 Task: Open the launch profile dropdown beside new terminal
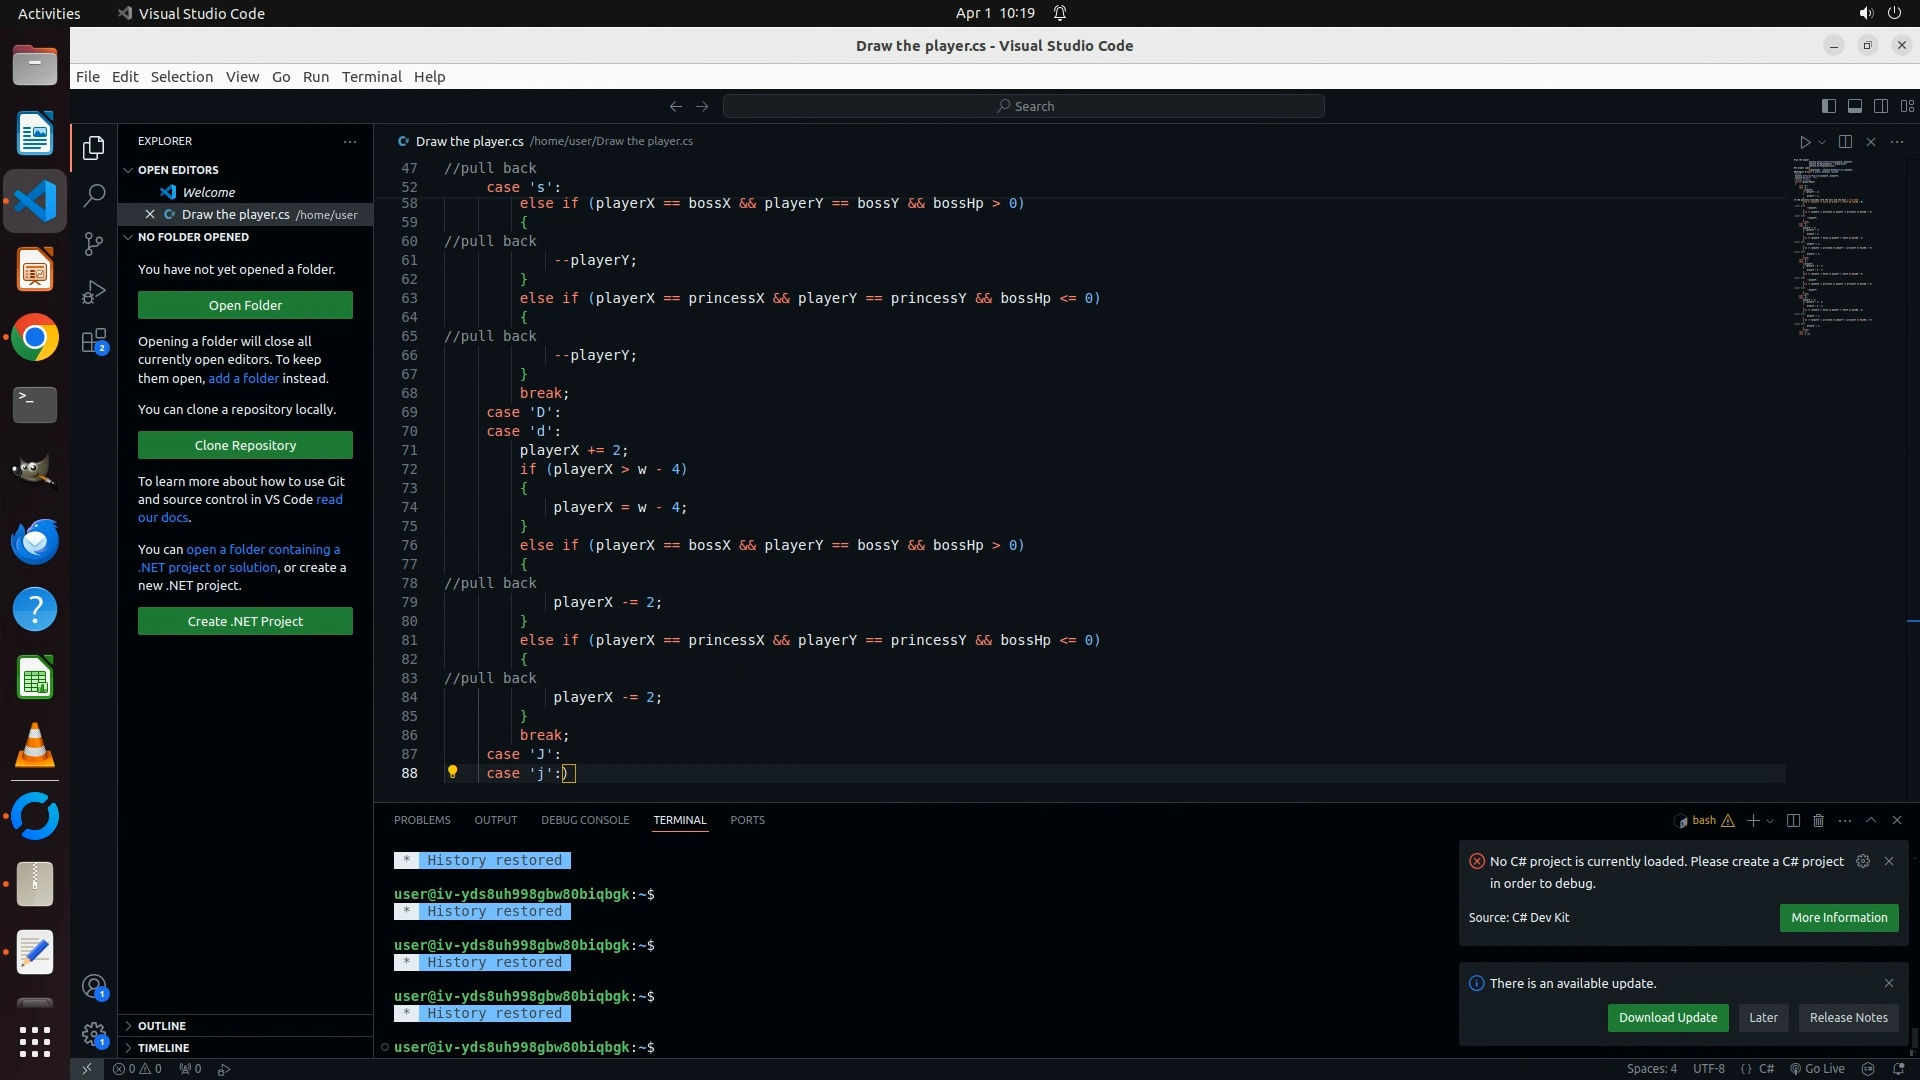tap(1771, 821)
